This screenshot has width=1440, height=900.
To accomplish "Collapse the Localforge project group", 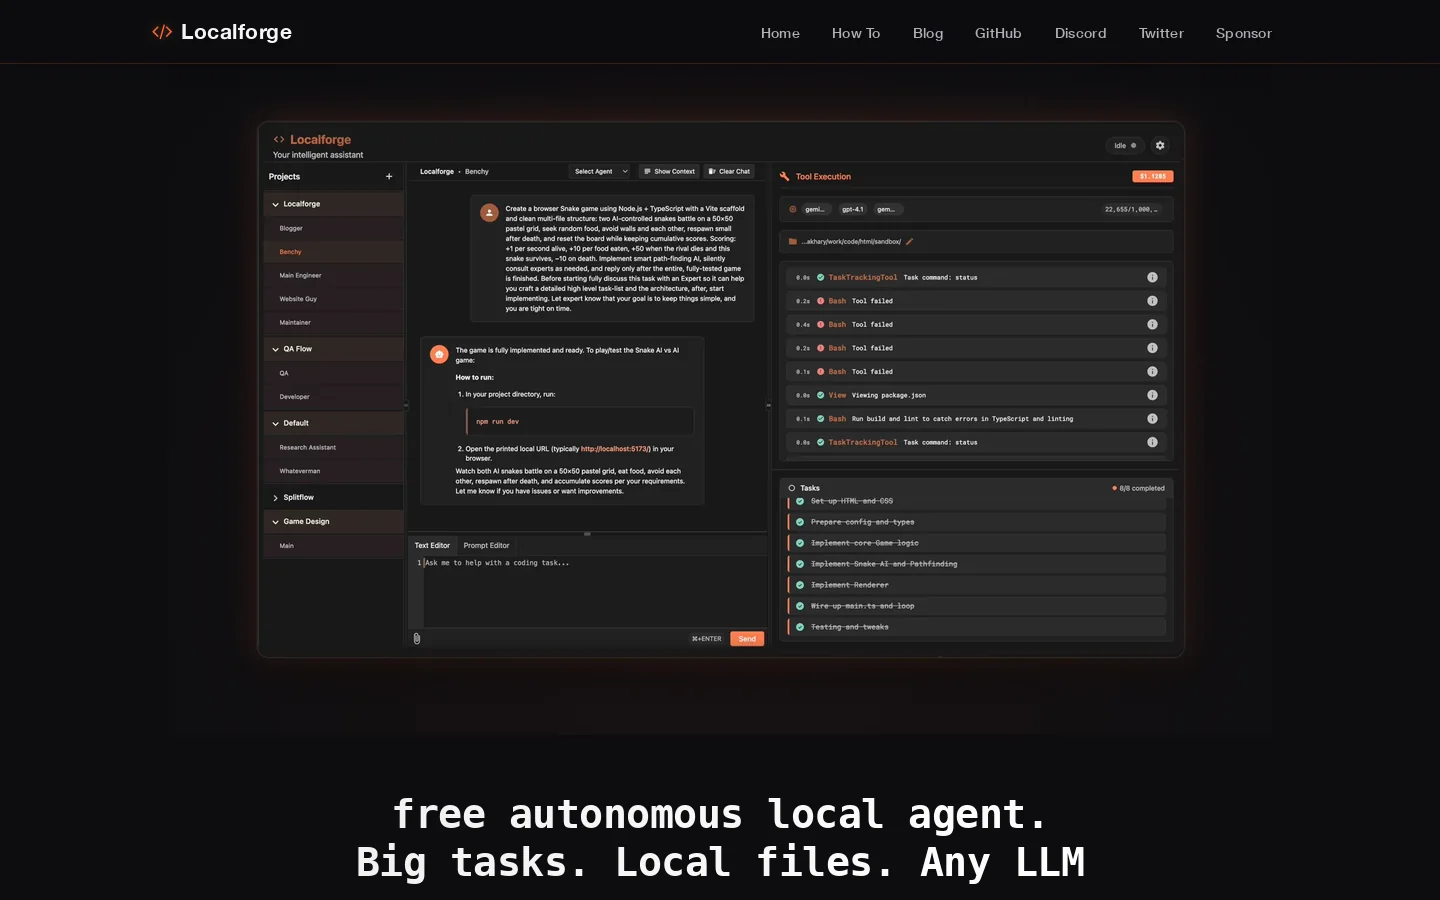I will [334, 204].
